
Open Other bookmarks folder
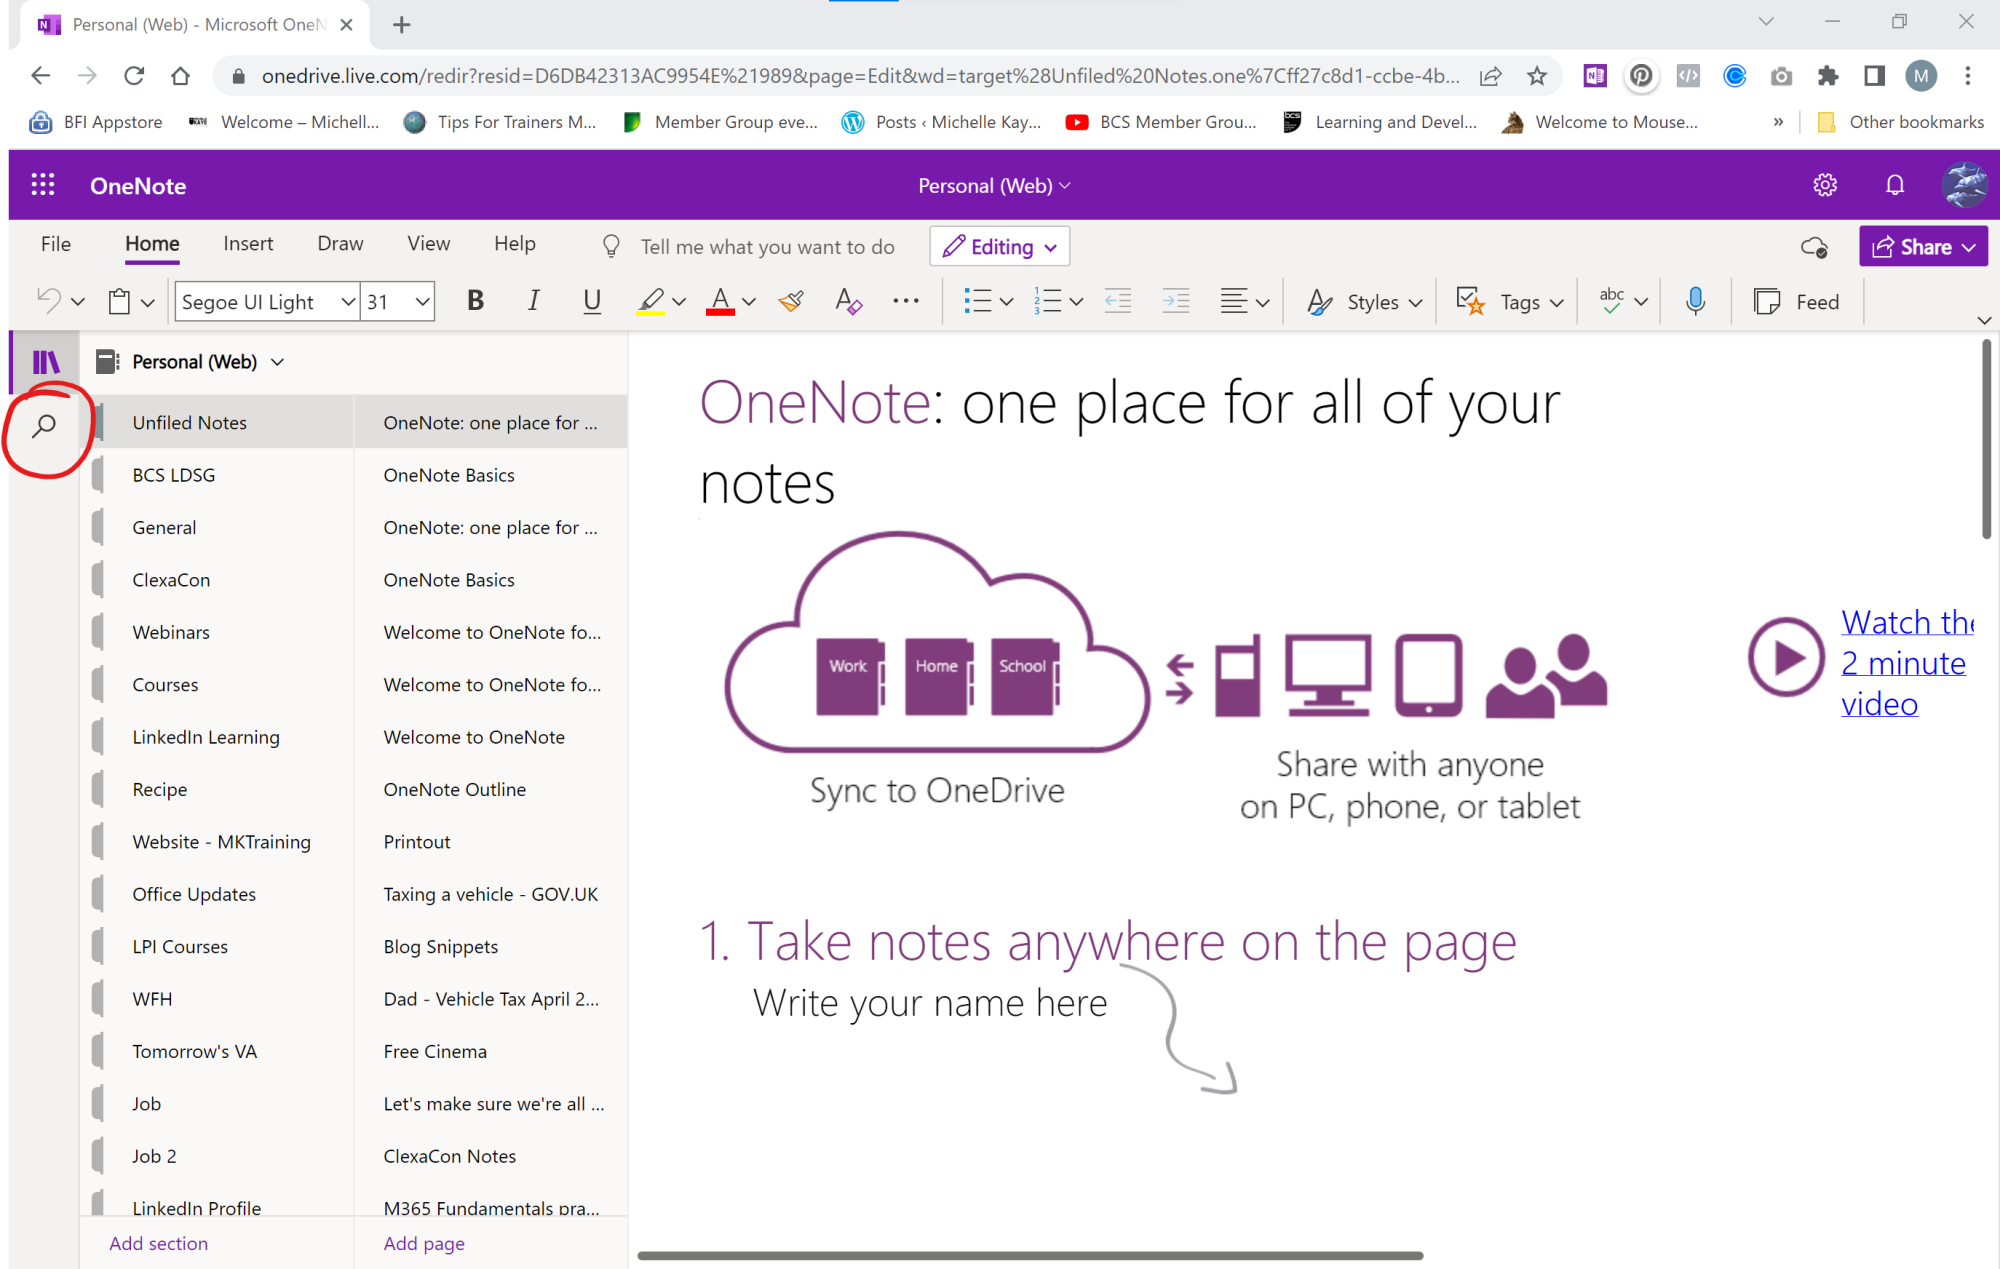(1900, 122)
